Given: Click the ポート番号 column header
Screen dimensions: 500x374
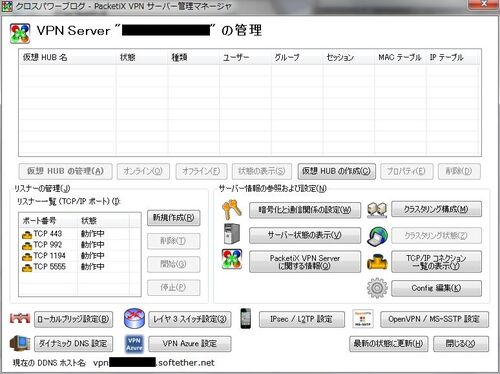Looking at the screenshot, I should pyautogui.click(x=49, y=221).
